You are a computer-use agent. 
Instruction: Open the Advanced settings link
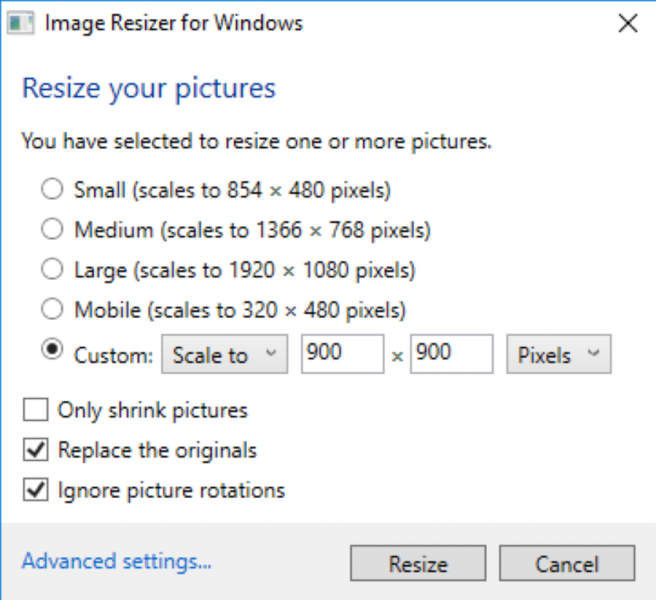(116, 561)
